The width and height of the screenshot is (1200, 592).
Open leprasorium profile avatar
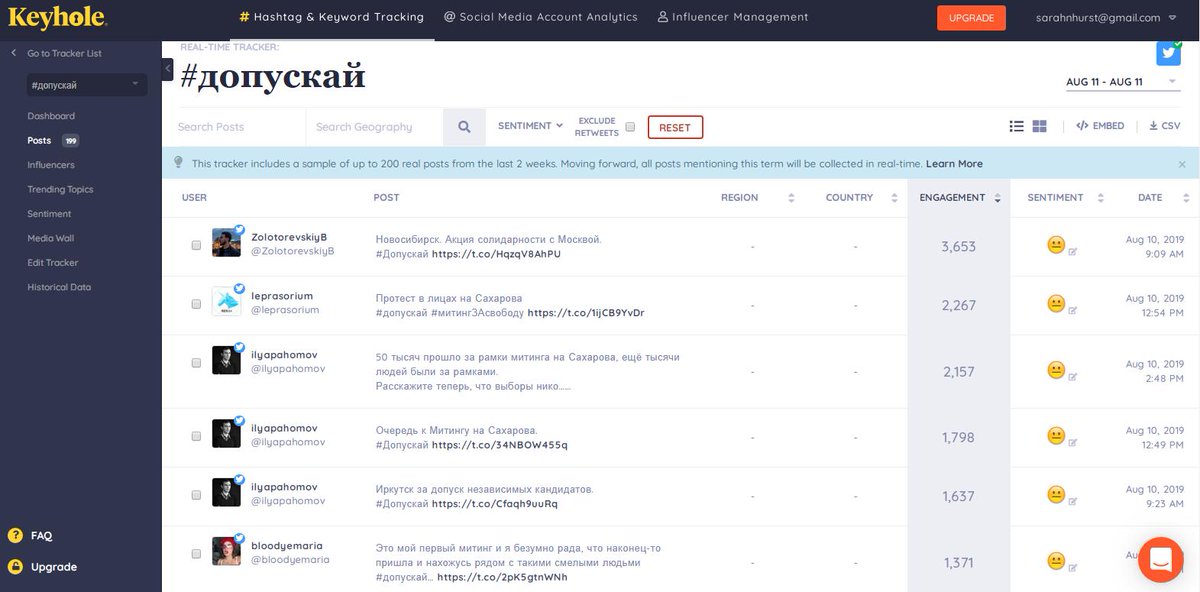[x=226, y=302]
